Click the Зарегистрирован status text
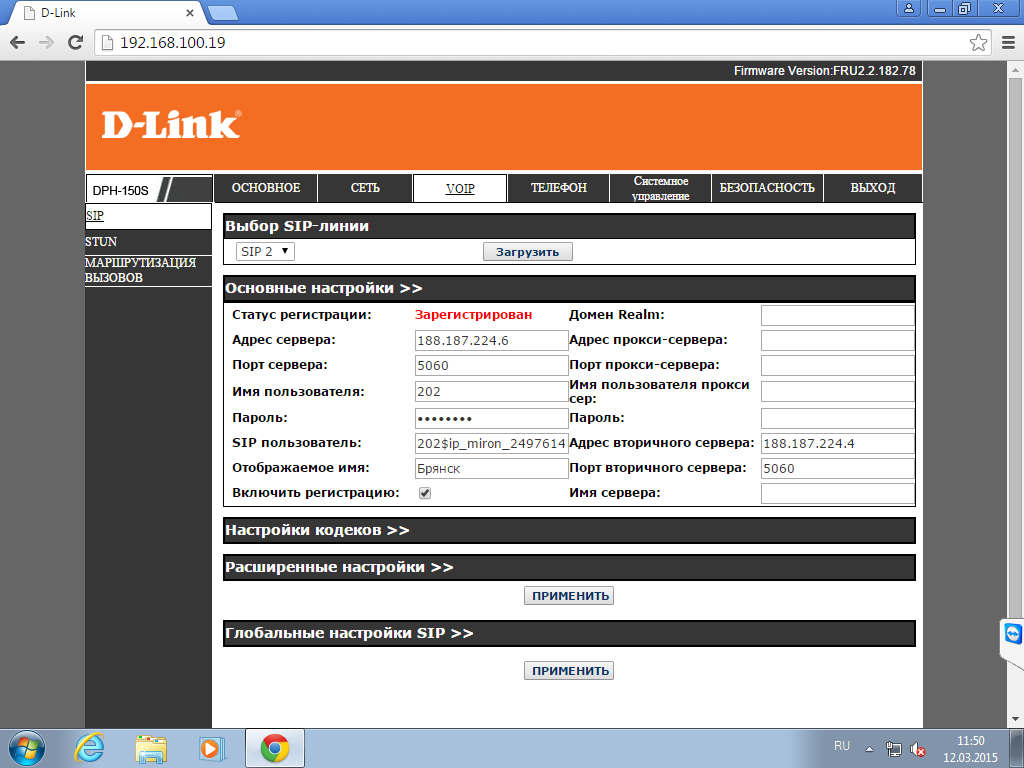The height and width of the screenshot is (768, 1024). [x=473, y=315]
